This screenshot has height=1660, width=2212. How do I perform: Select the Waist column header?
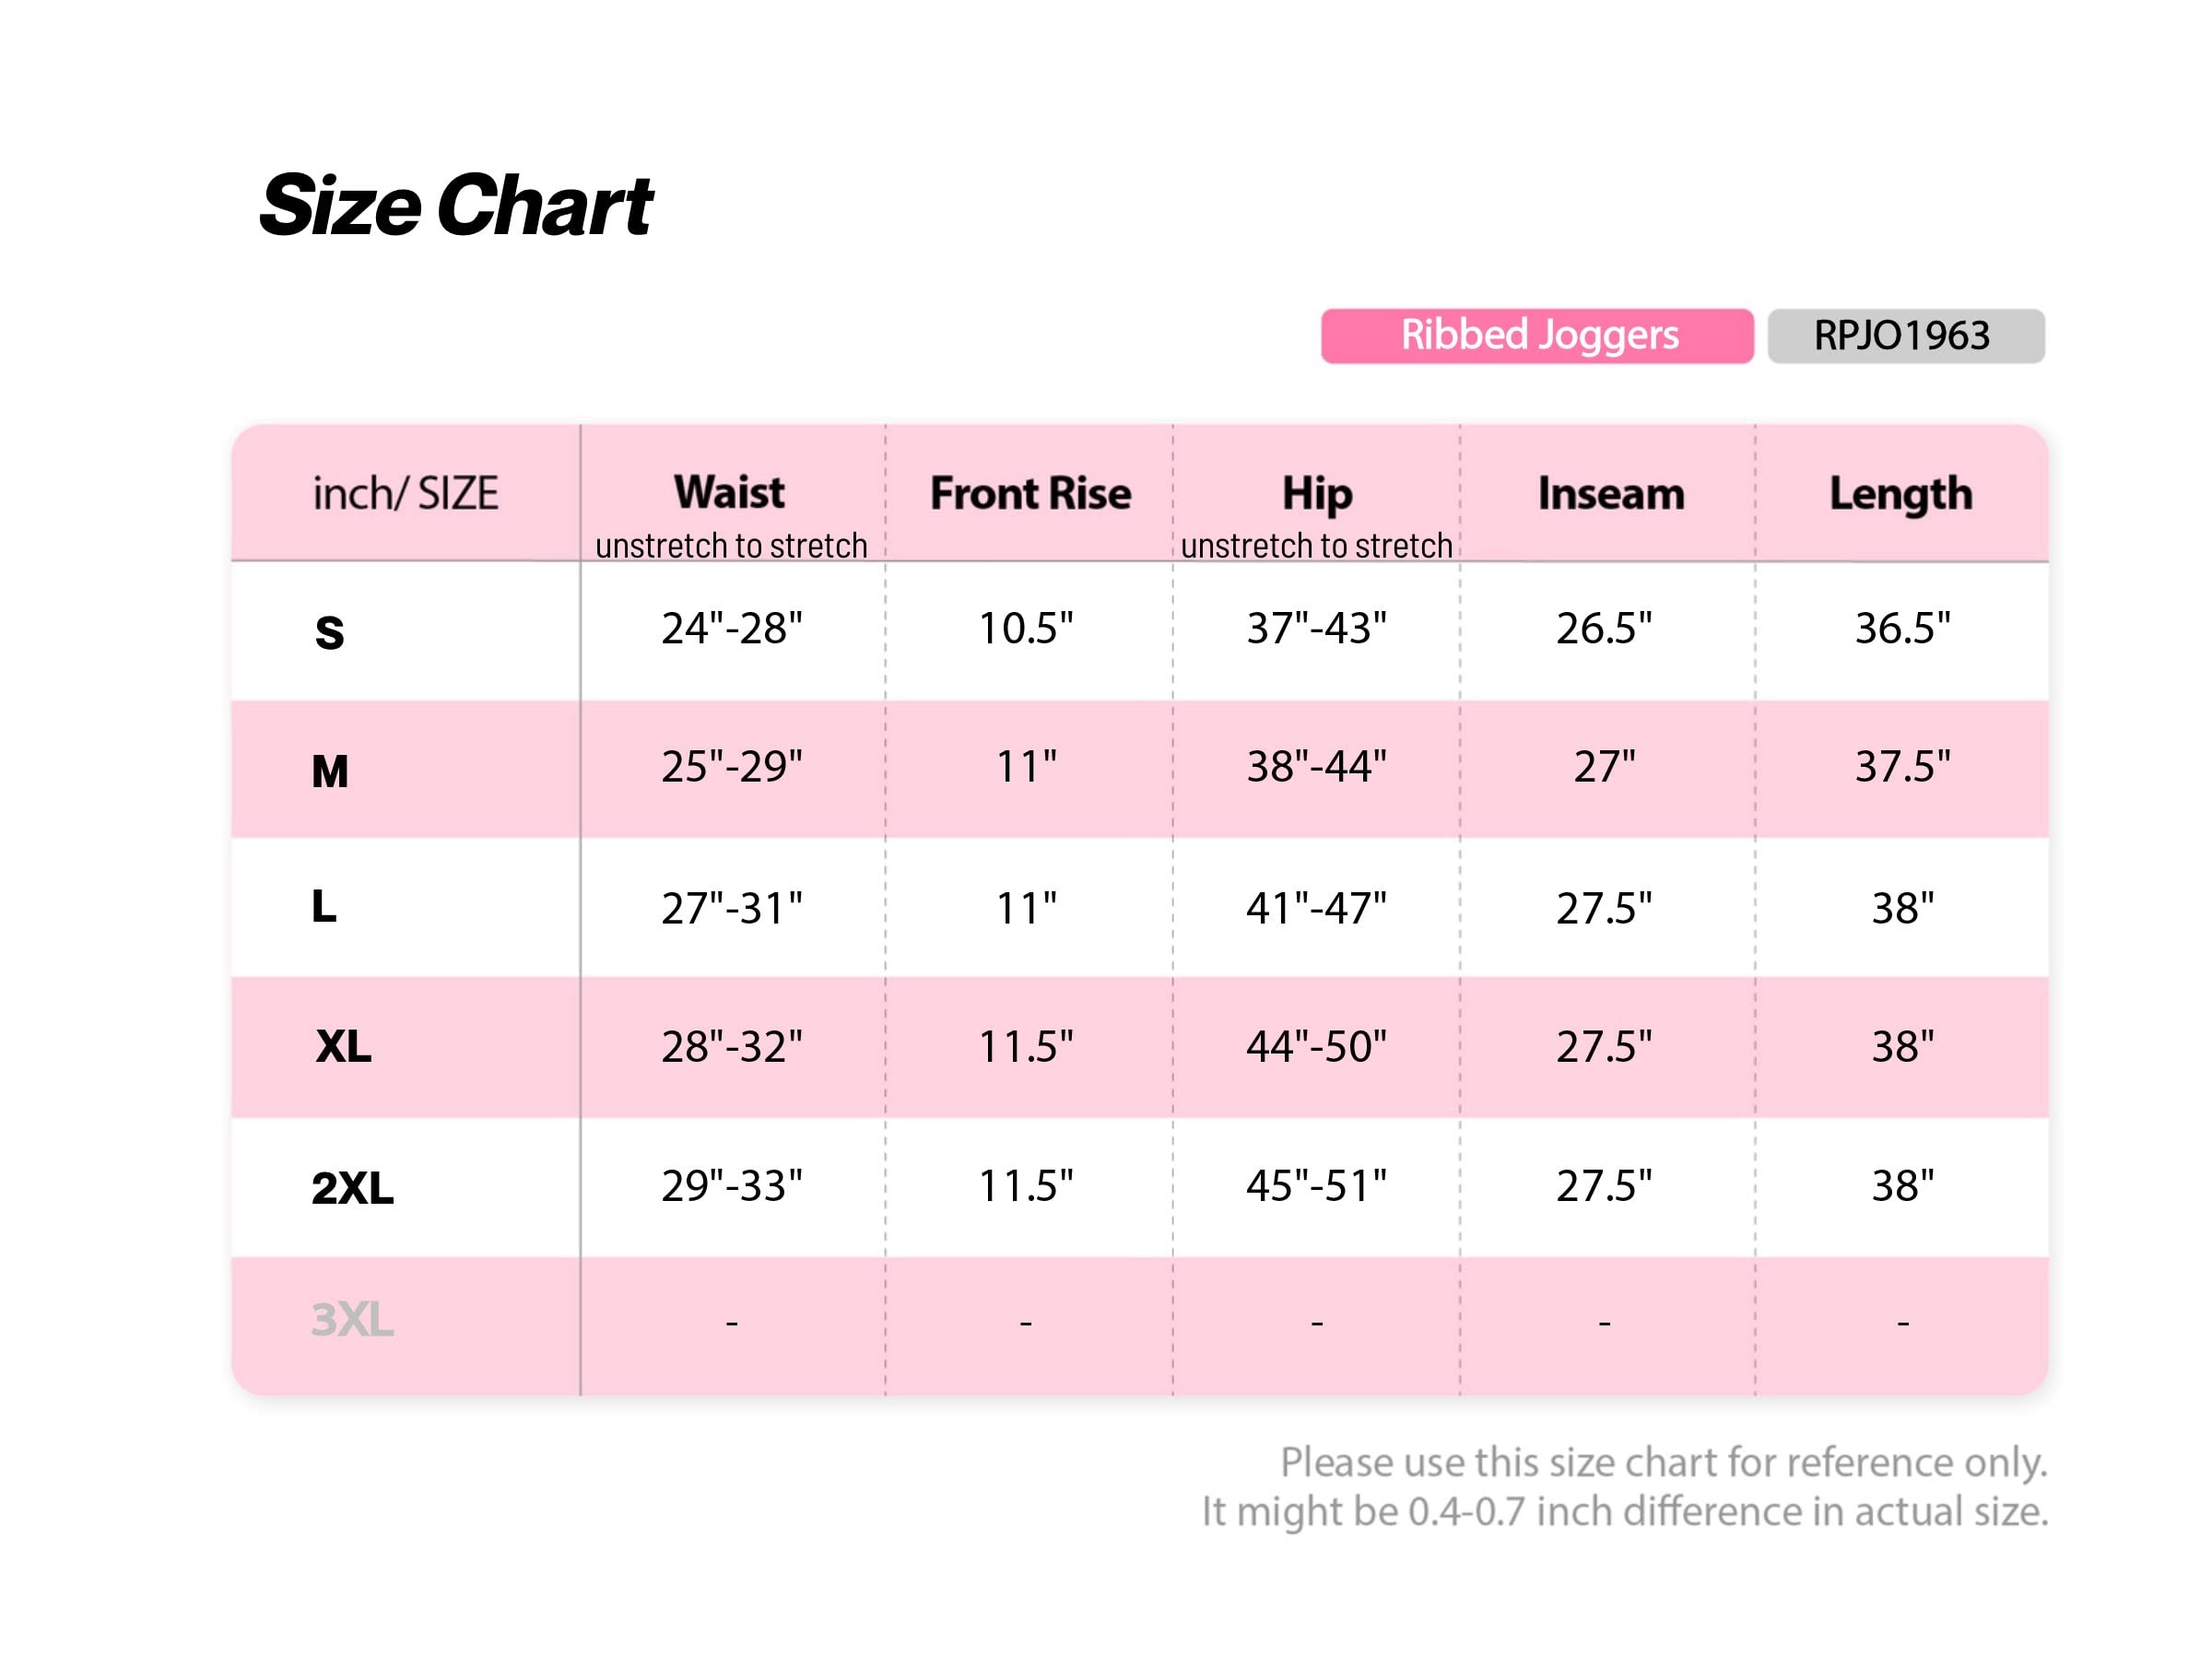click(x=730, y=492)
